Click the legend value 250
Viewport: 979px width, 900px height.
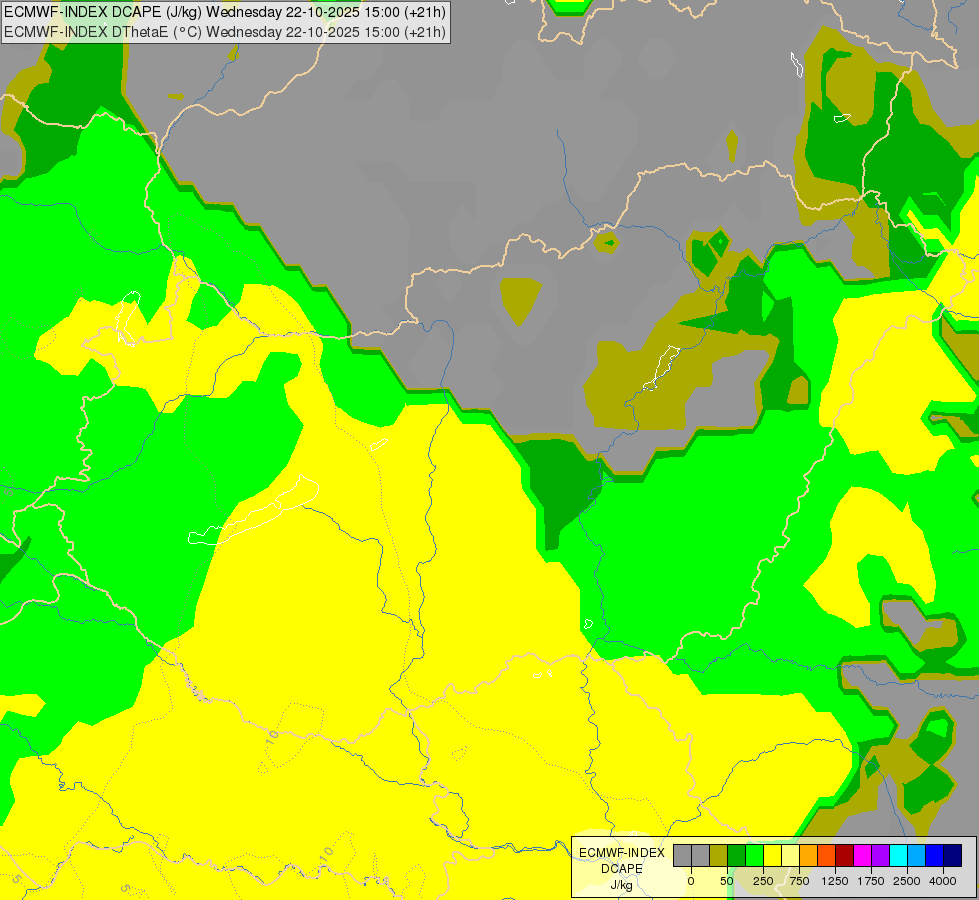(x=763, y=881)
